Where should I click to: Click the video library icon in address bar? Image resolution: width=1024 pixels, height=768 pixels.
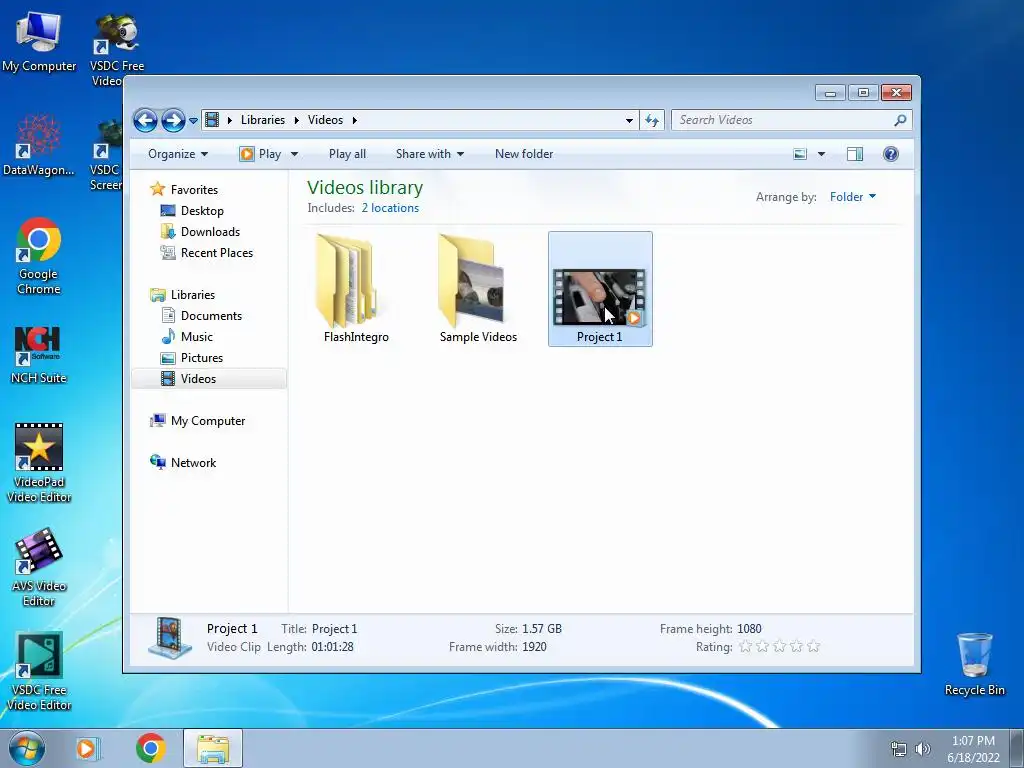pyautogui.click(x=212, y=120)
